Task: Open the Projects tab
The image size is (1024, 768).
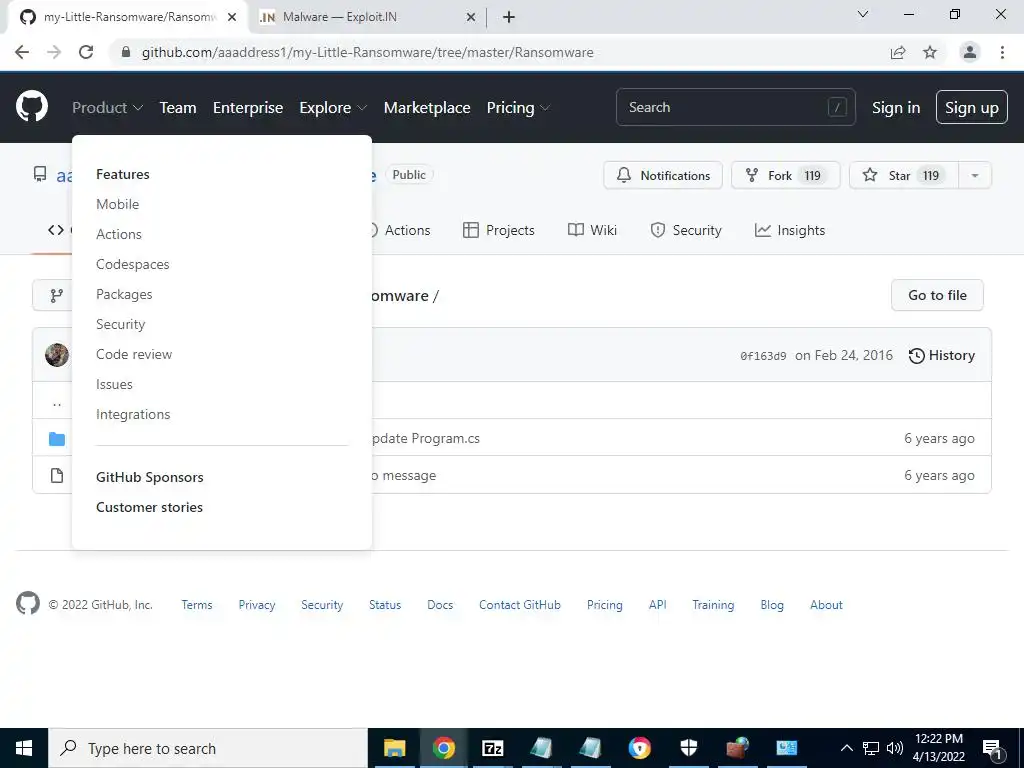Action: [x=498, y=230]
